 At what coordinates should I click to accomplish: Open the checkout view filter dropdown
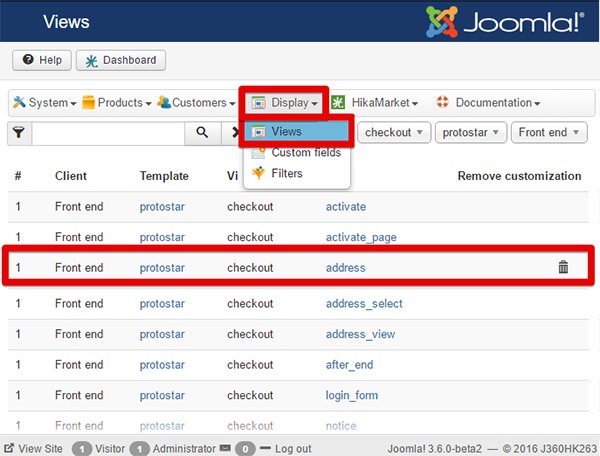tap(394, 132)
